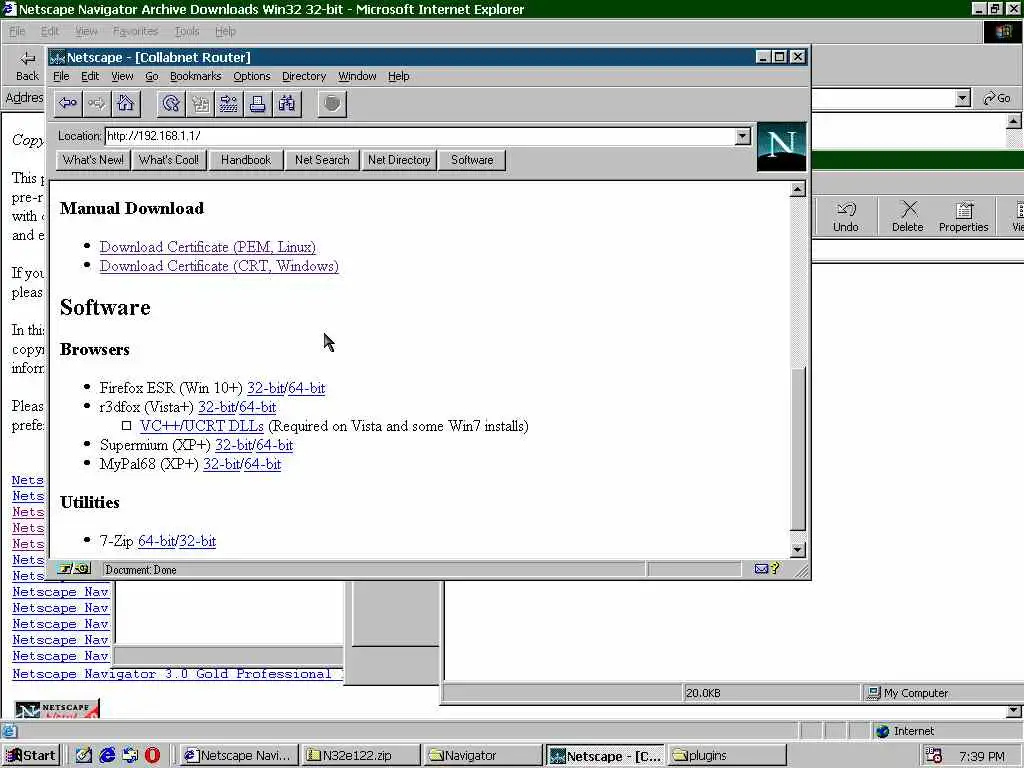
Task: Open the Favorites menu in Internet Explorer
Action: coord(135,31)
